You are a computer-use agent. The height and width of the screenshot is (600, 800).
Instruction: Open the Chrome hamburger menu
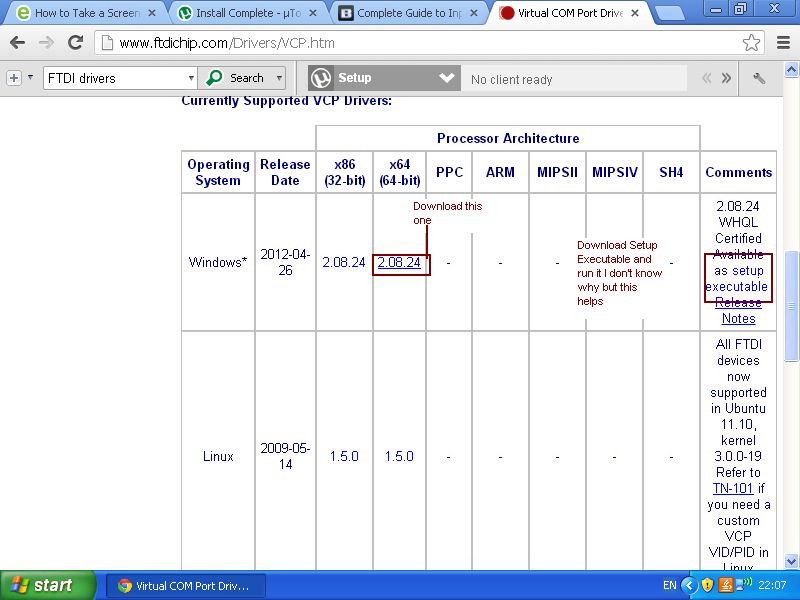coord(783,43)
